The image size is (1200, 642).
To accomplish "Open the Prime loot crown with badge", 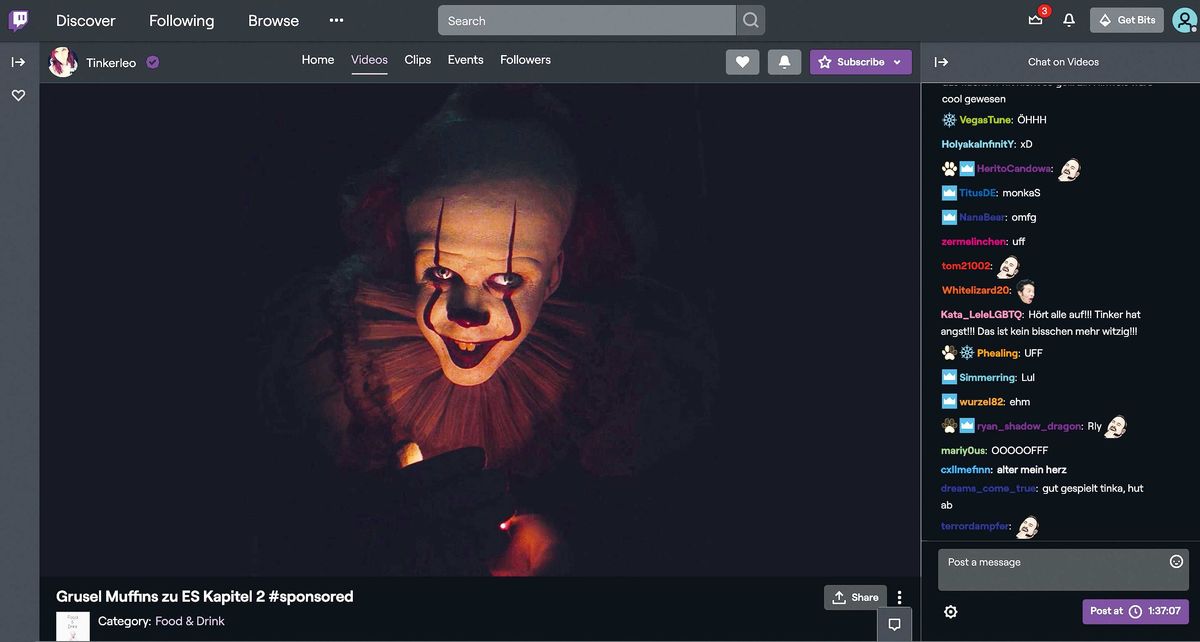I will [1036, 19].
